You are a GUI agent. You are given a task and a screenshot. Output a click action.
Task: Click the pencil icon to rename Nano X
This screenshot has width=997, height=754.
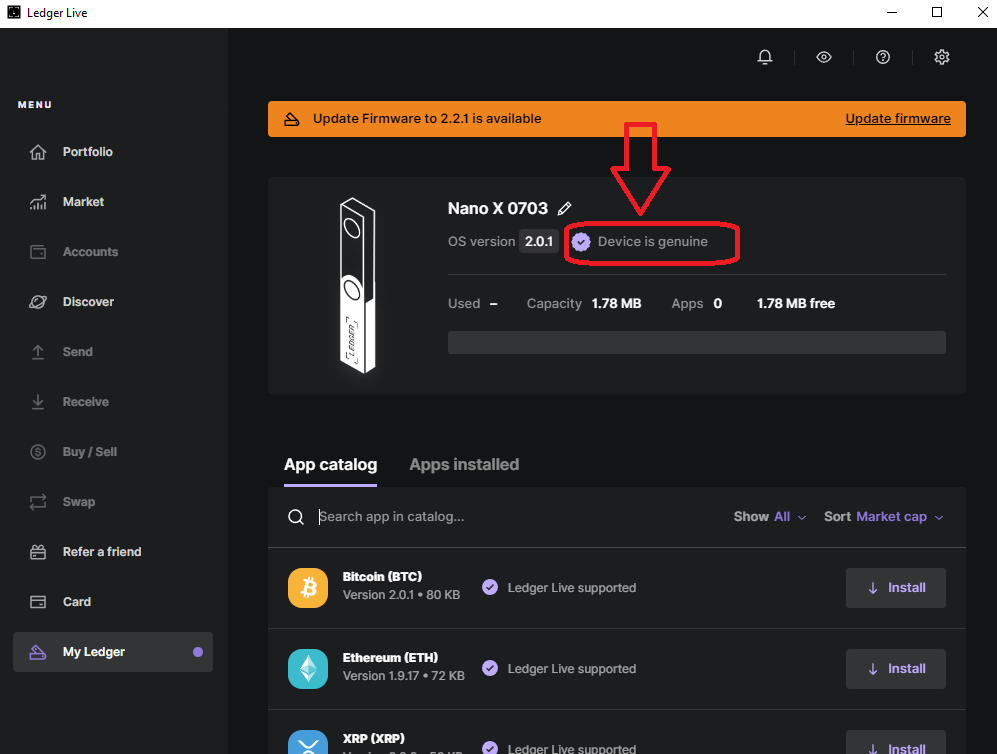564,209
